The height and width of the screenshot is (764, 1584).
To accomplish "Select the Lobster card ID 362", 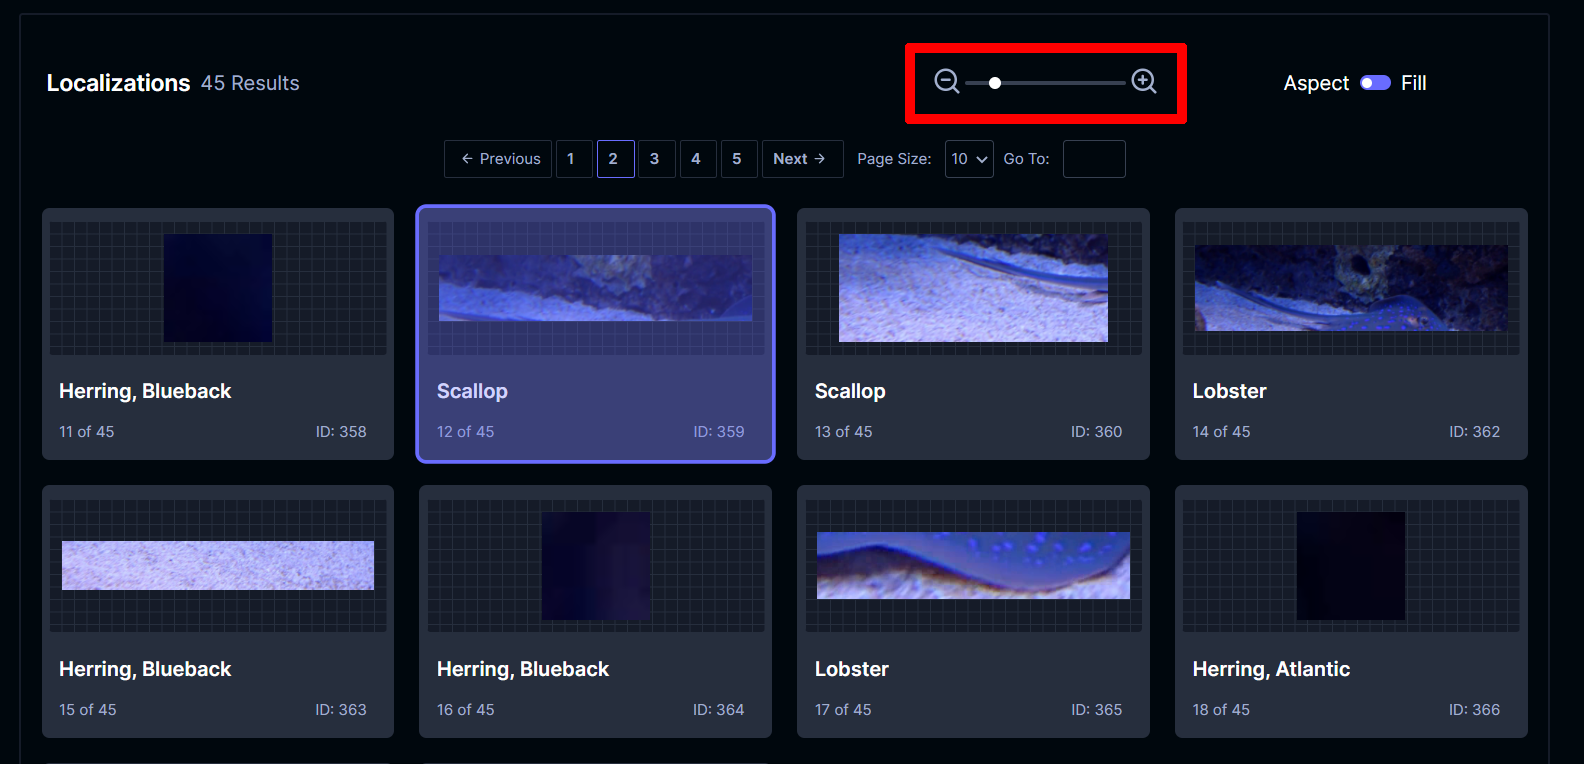I will 1351,334.
